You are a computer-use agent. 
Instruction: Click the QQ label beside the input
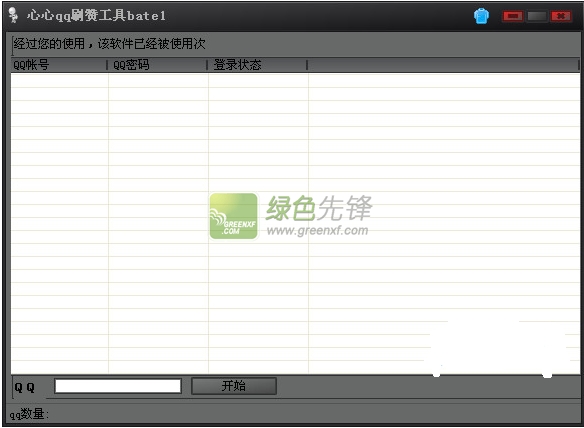pyautogui.click(x=25, y=387)
